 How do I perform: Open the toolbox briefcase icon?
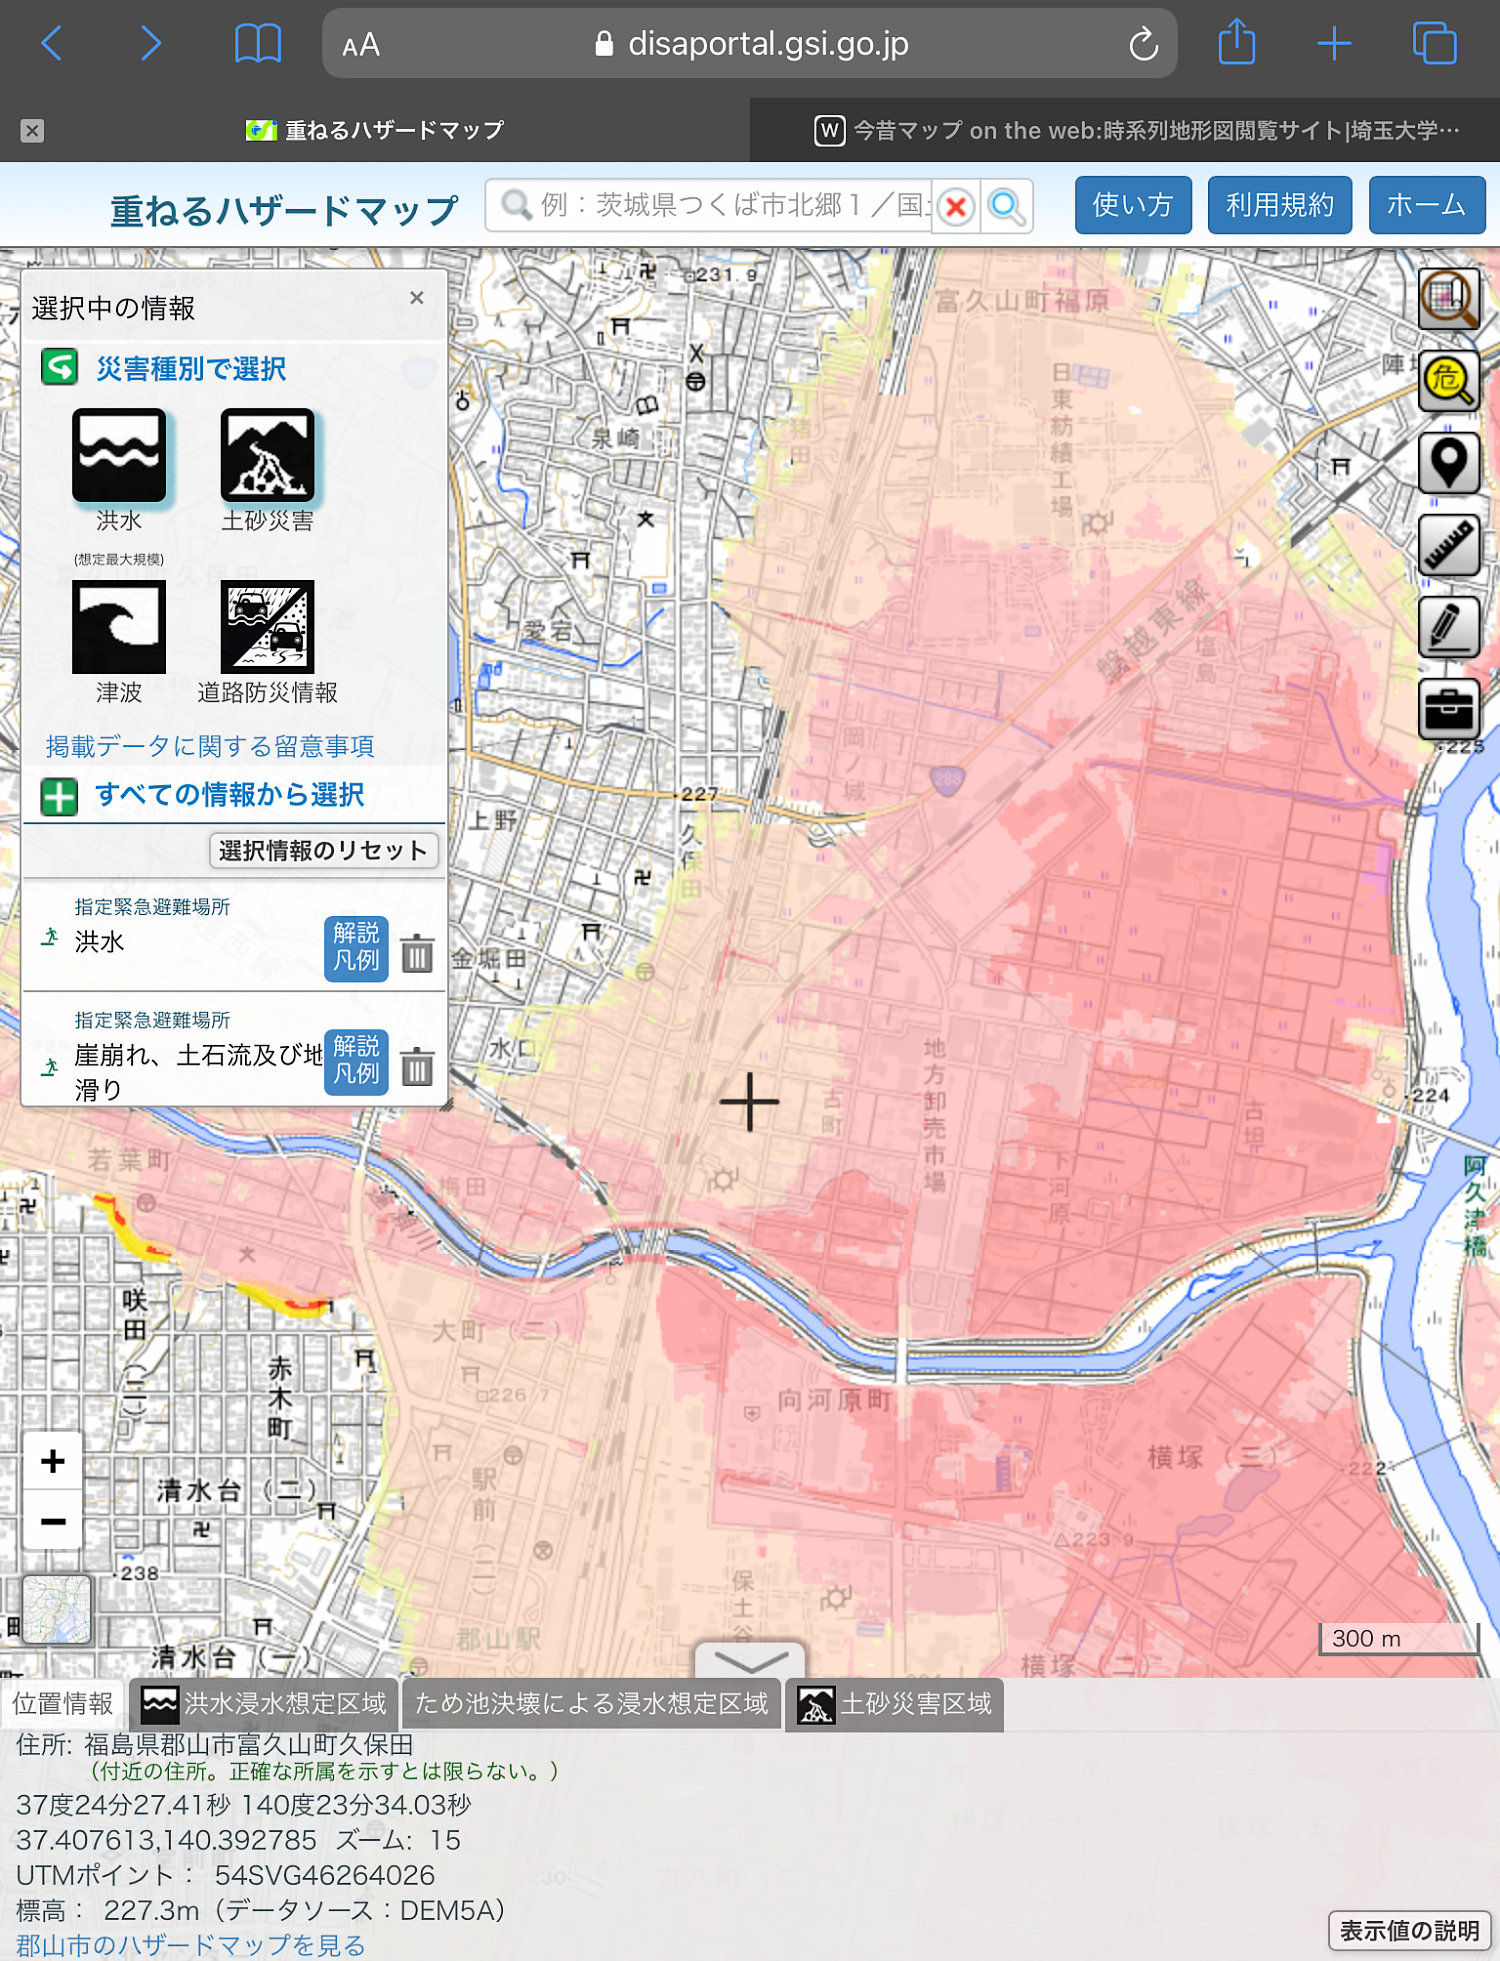tap(1449, 709)
